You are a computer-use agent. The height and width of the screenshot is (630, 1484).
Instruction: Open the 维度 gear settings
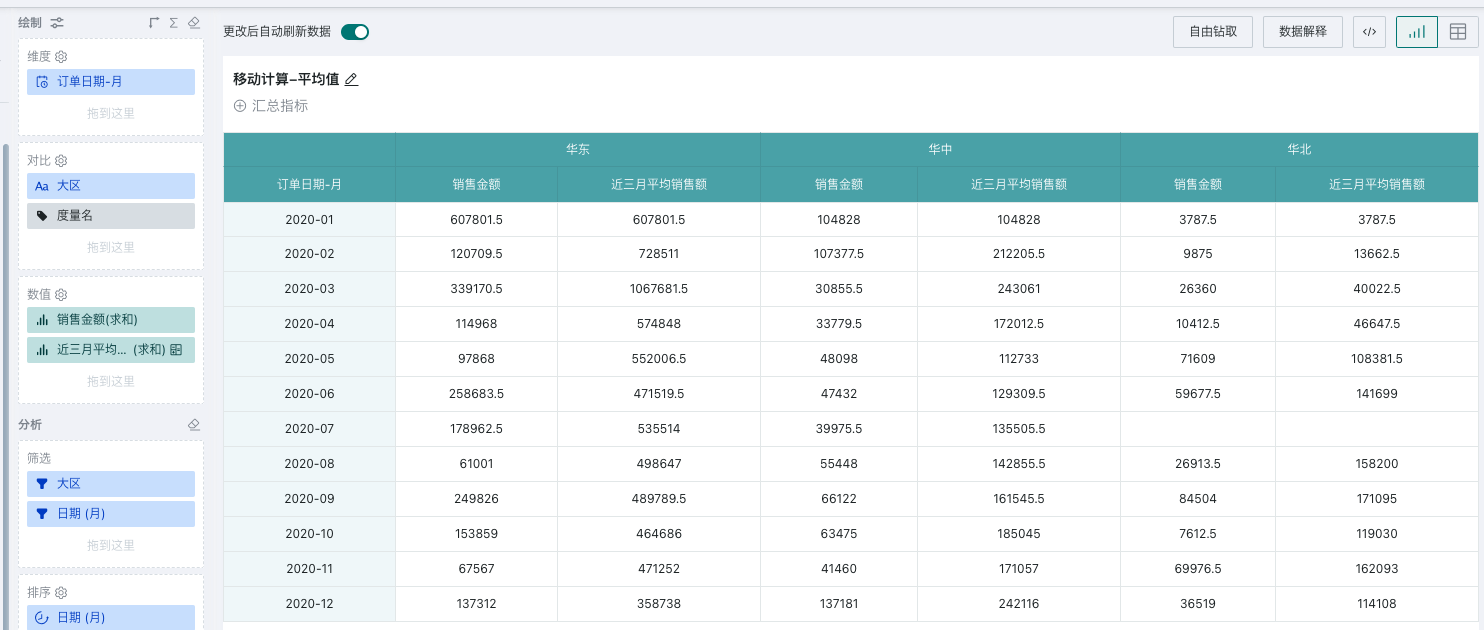point(61,57)
